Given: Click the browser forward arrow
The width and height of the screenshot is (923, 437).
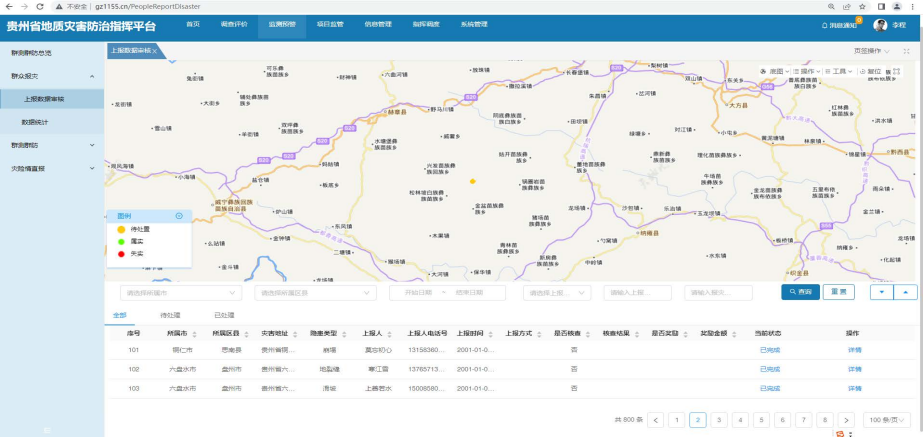Looking at the screenshot, I should (x=24, y=6).
